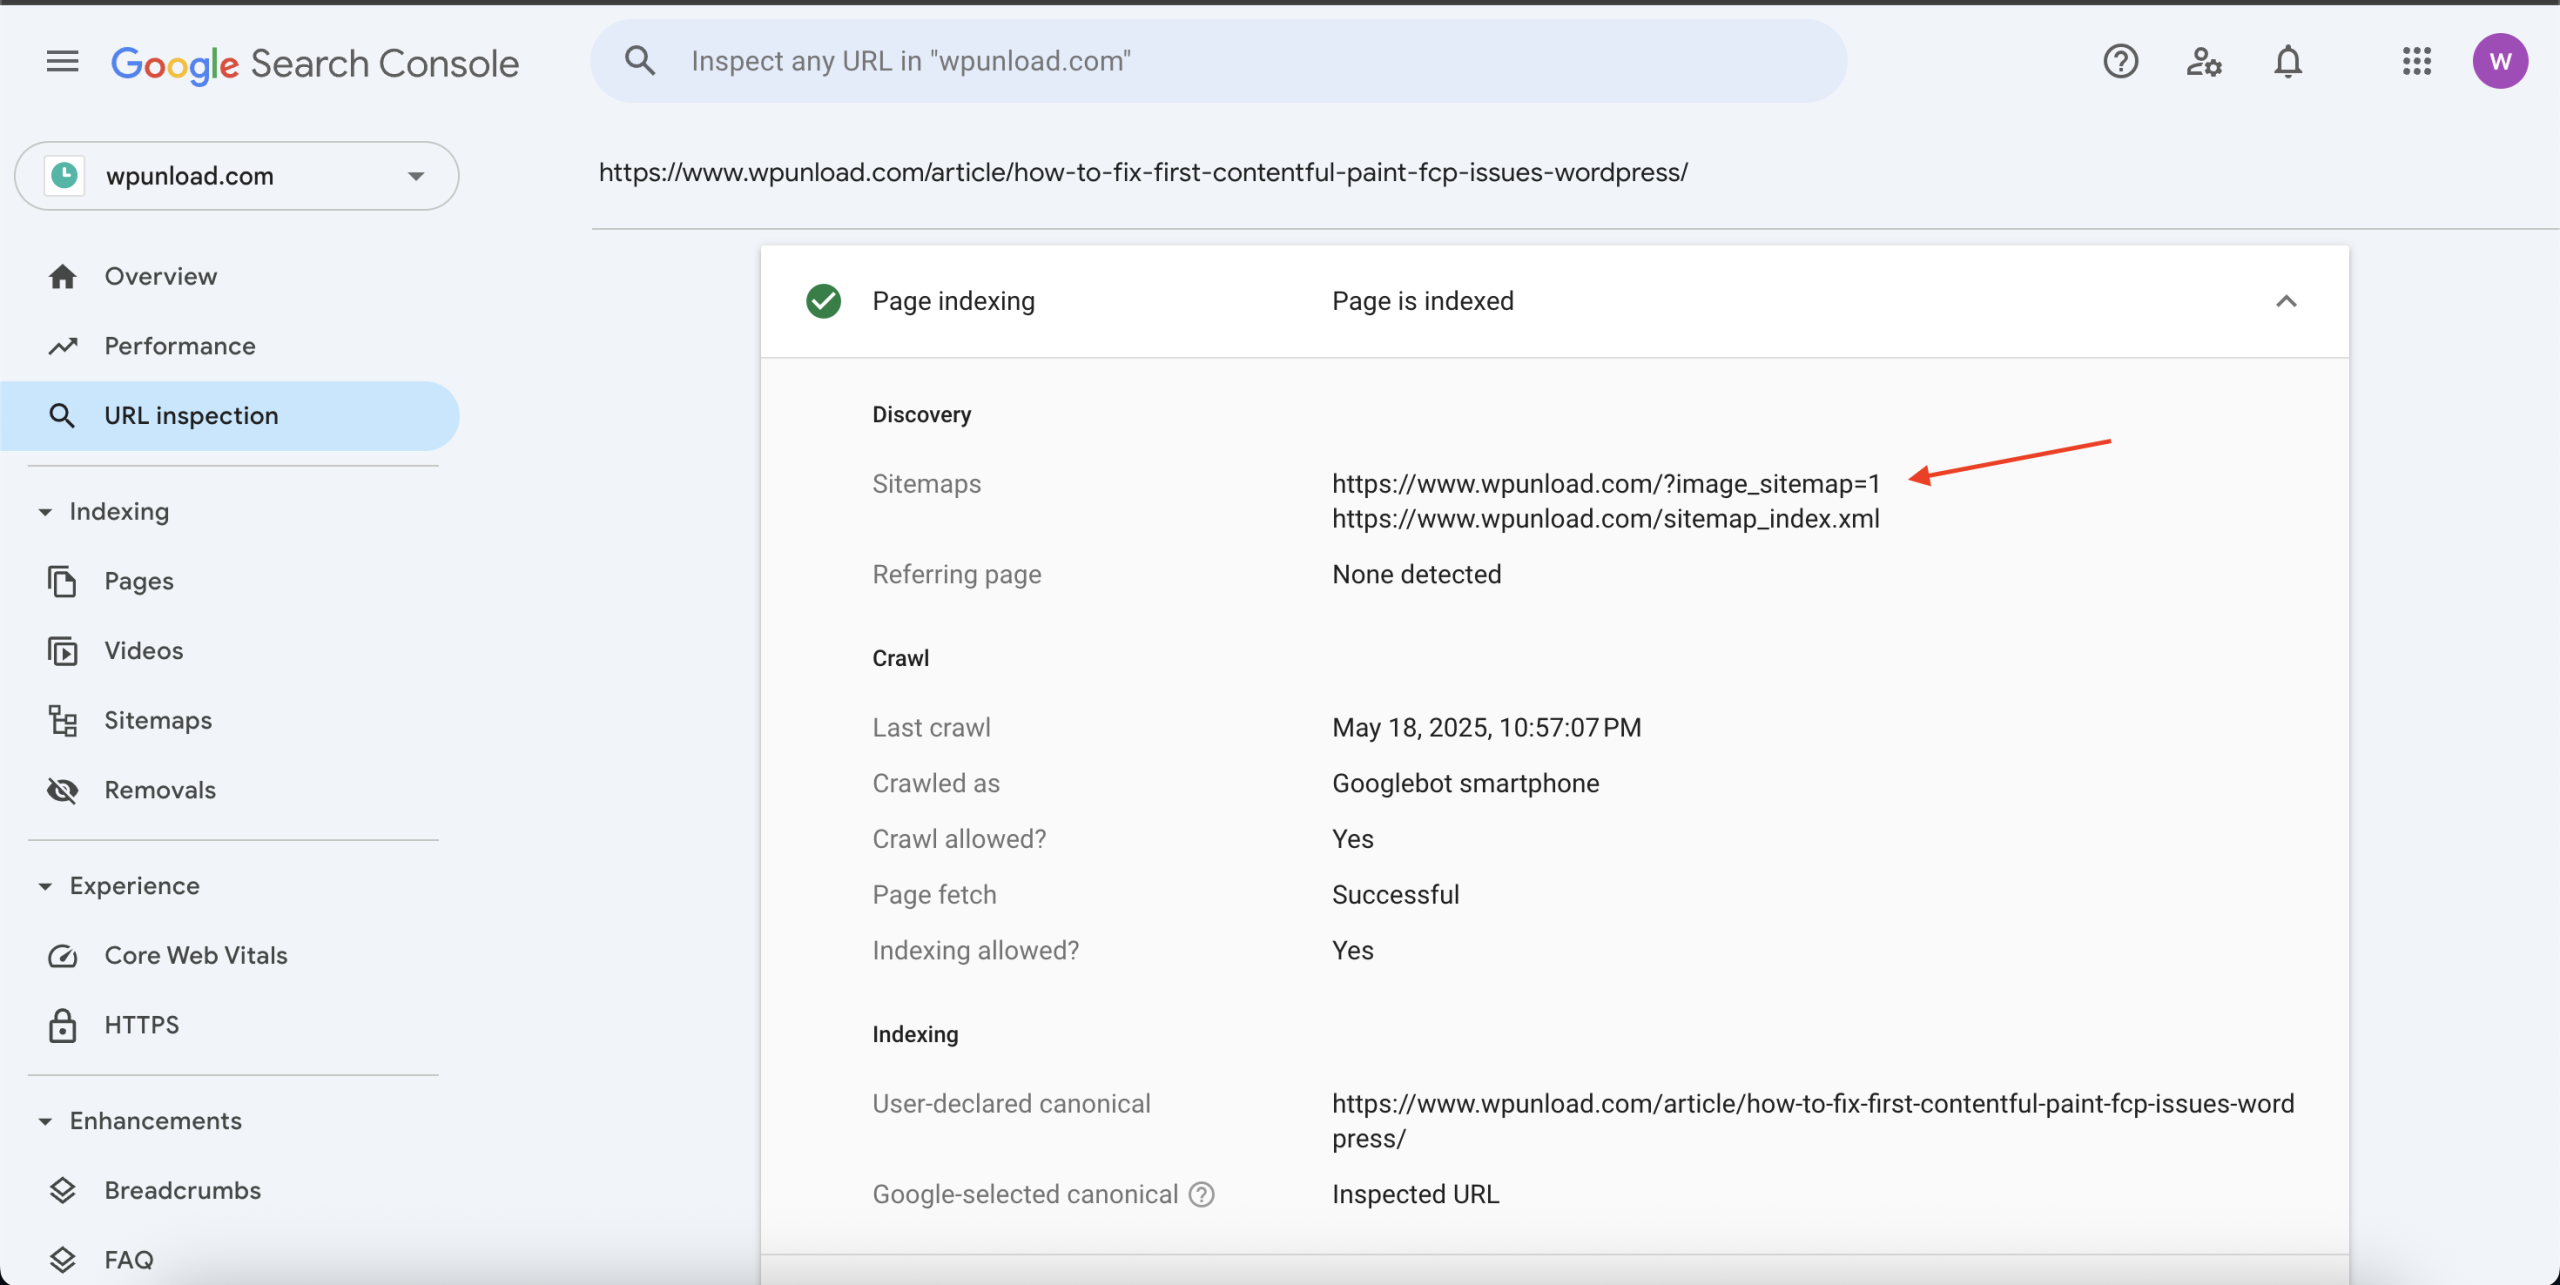2560x1285 pixels.
Task: Open the Core Web Vitals report
Action: click(230, 956)
